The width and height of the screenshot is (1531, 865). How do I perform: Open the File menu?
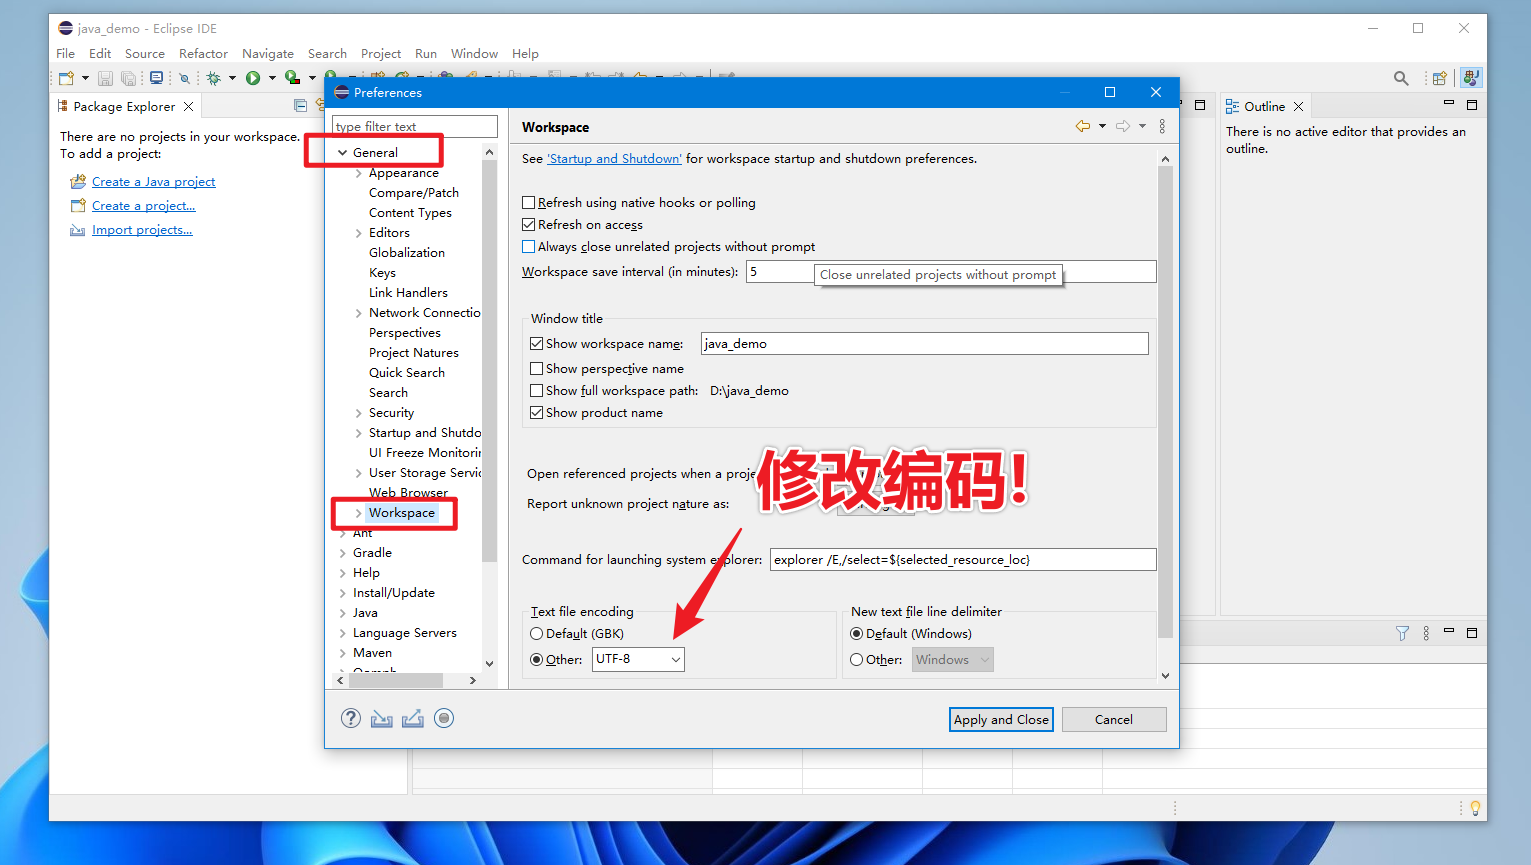[66, 53]
